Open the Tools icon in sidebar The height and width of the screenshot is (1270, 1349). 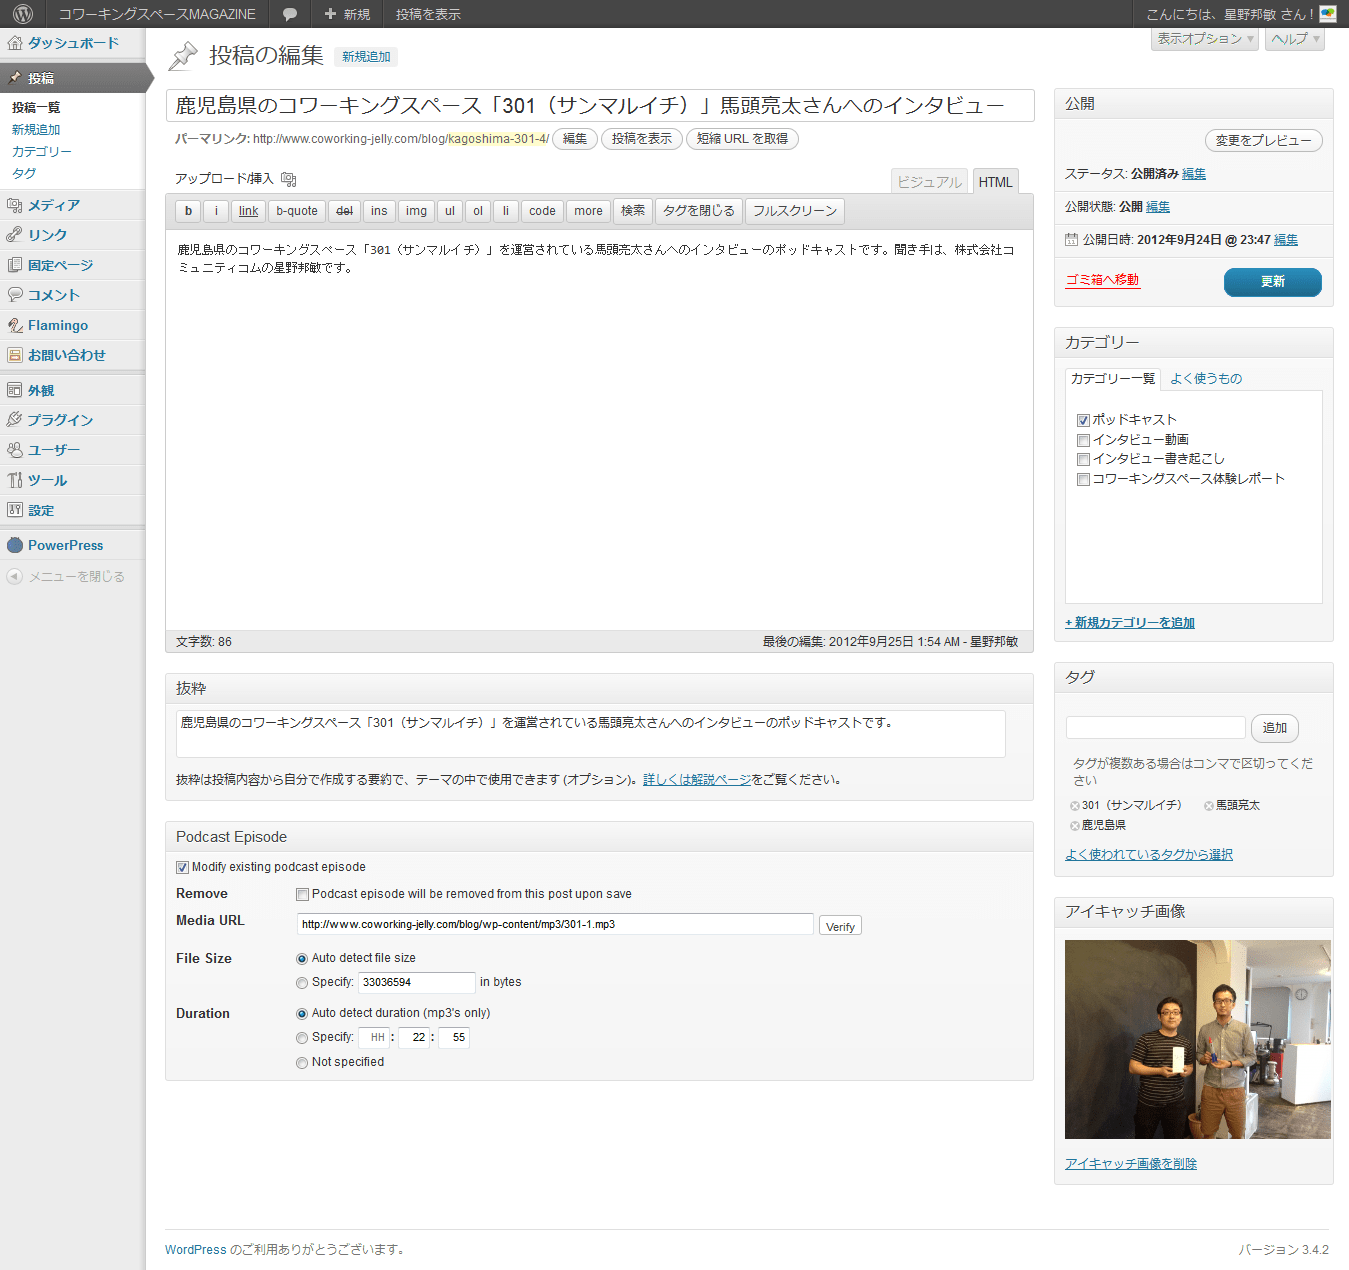pos(15,480)
